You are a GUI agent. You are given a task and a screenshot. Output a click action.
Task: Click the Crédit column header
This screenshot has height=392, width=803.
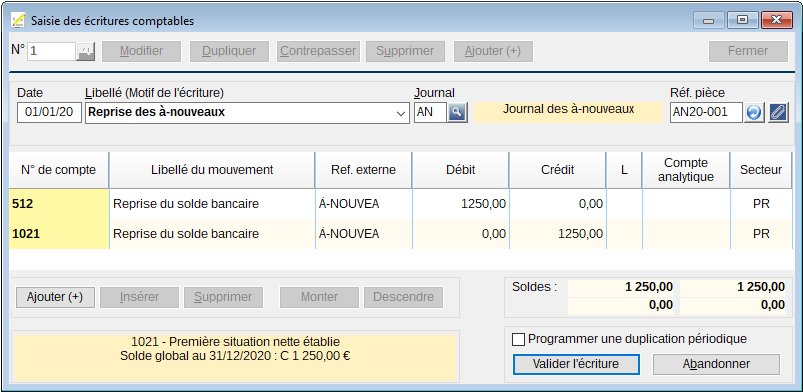[x=557, y=170]
